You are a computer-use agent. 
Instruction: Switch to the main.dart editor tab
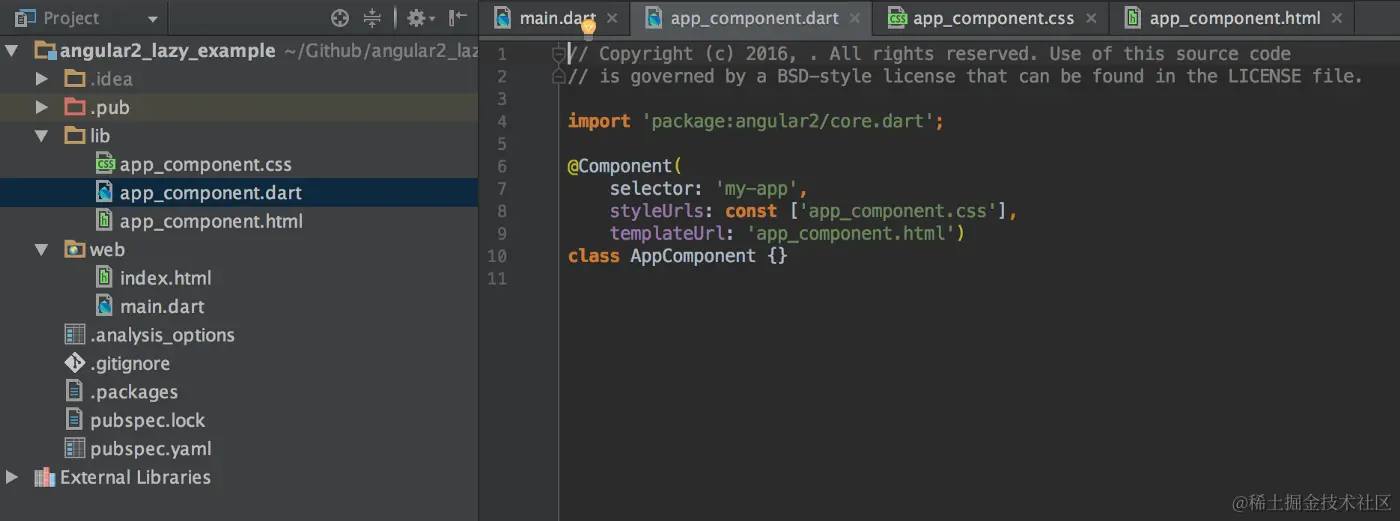[x=557, y=18]
